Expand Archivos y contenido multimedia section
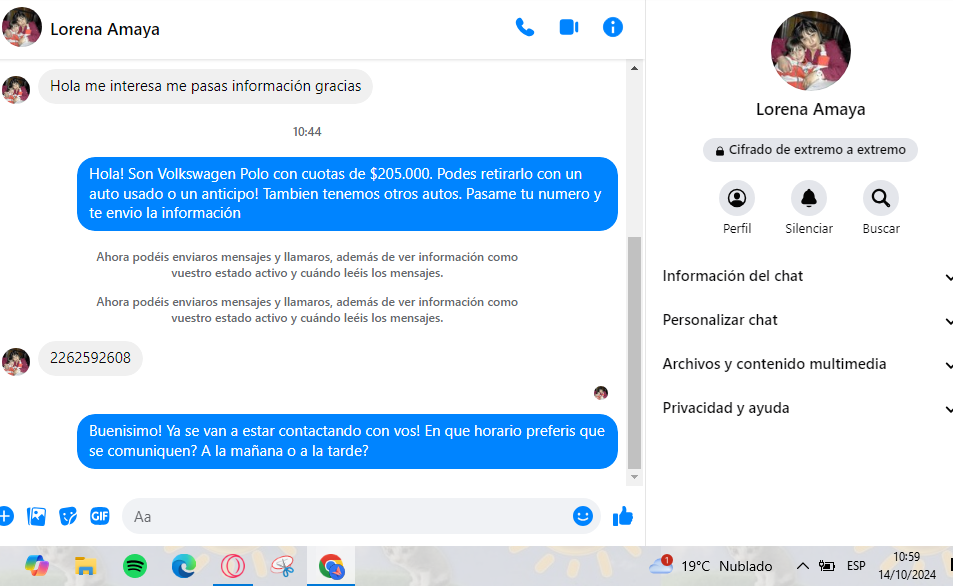Viewport: 953px width, 586px height. coord(805,364)
